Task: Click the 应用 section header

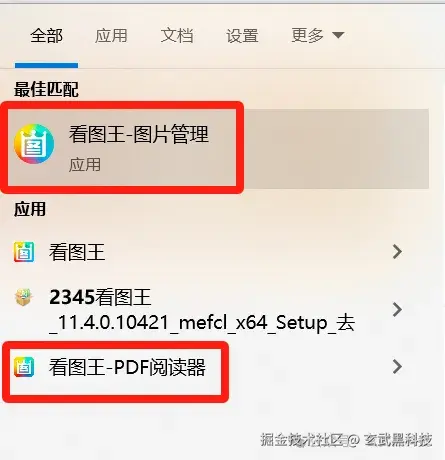Action: pyautogui.click(x=30, y=209)
